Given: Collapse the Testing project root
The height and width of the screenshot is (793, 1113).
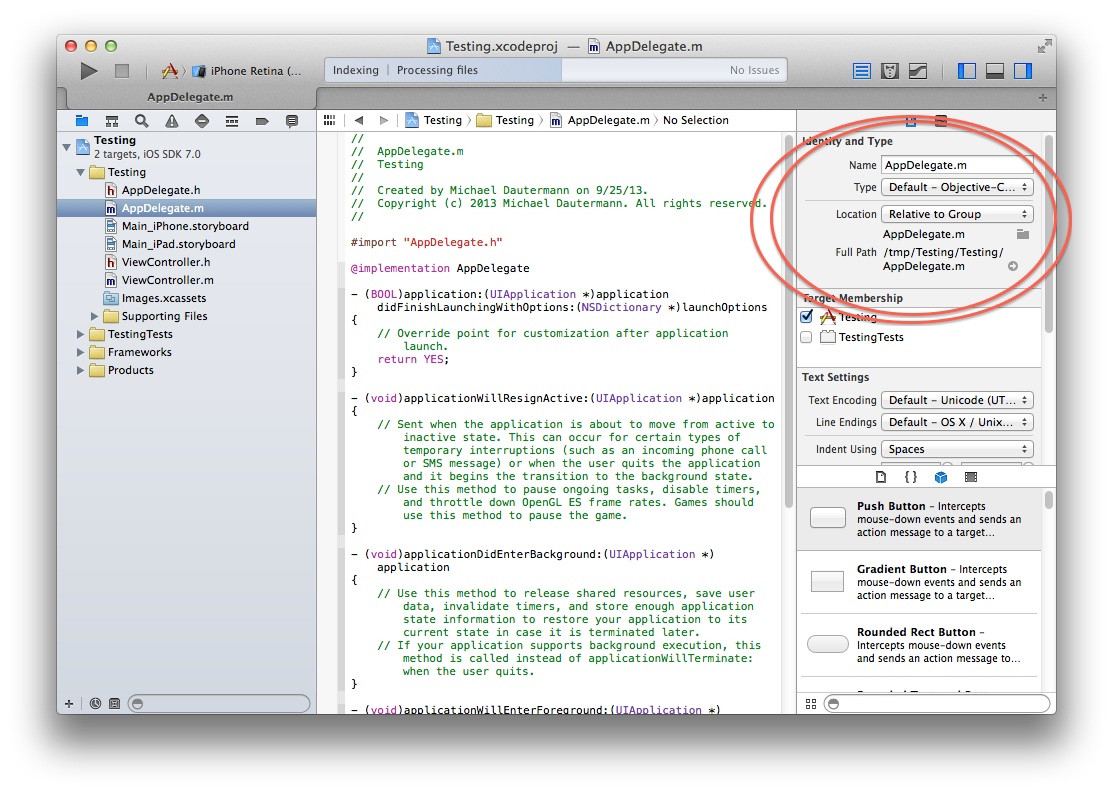Looking at the screenshot, I should (67, 147).
